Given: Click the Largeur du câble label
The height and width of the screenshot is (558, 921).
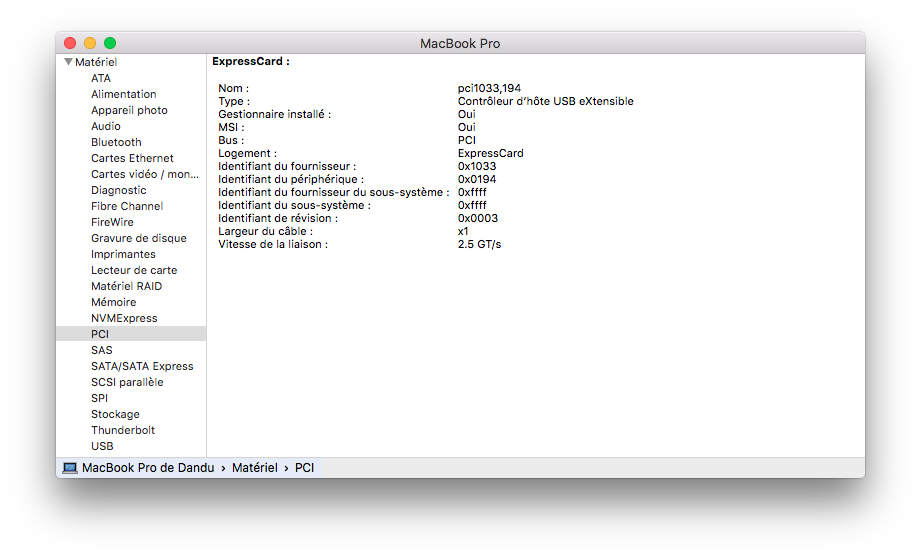Looking at the screenshot, I should pyautogui.click(x=265, y=231).
